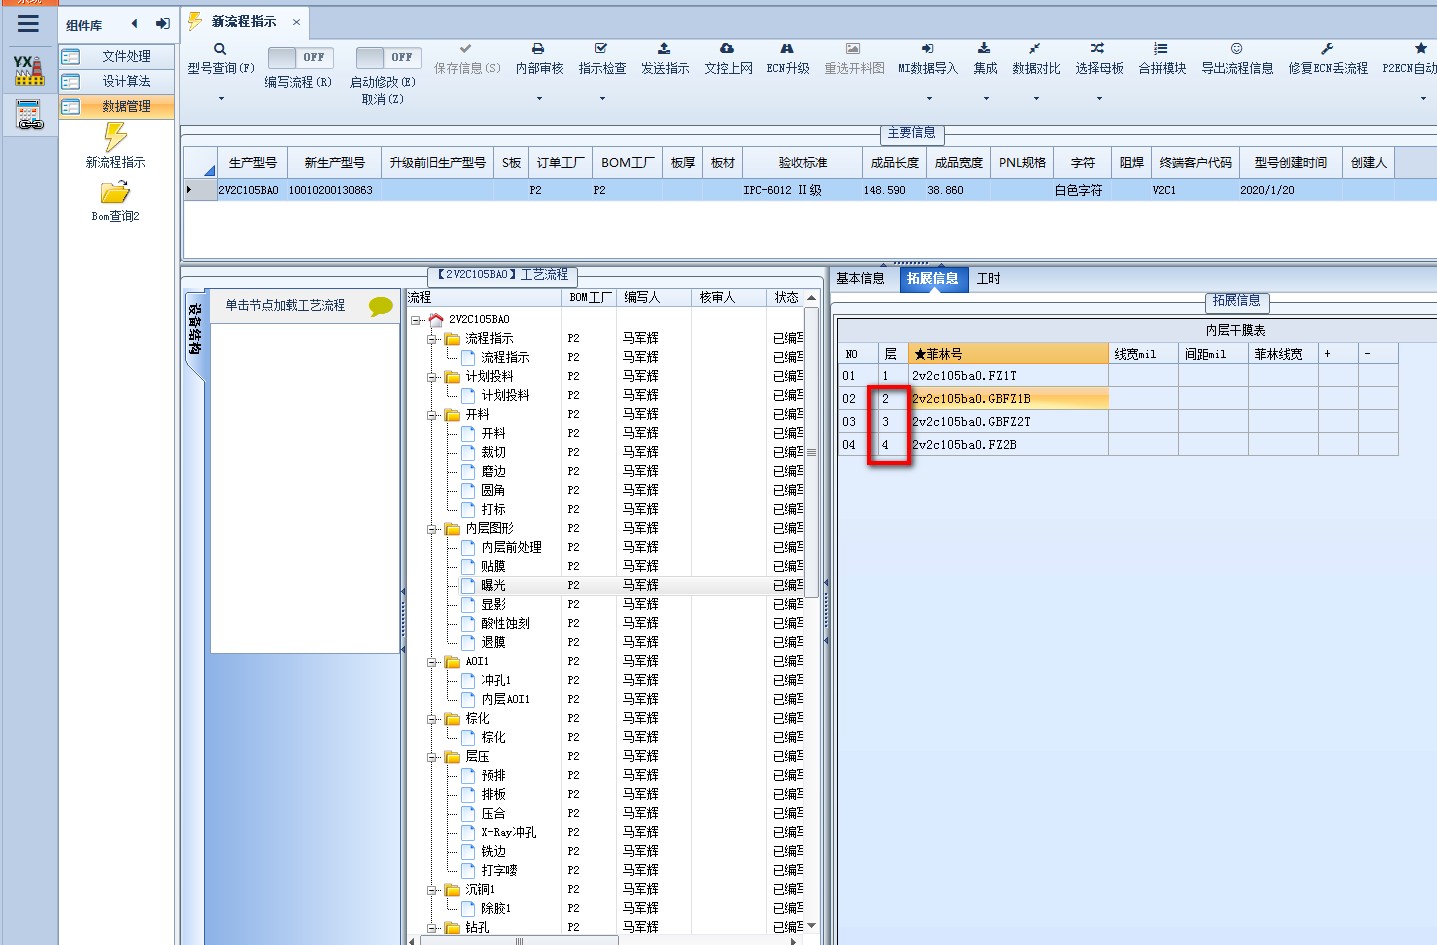The image size is (1437, 945).
Task: Click the 内部审核 print icon
Action: tap(538, 48)
